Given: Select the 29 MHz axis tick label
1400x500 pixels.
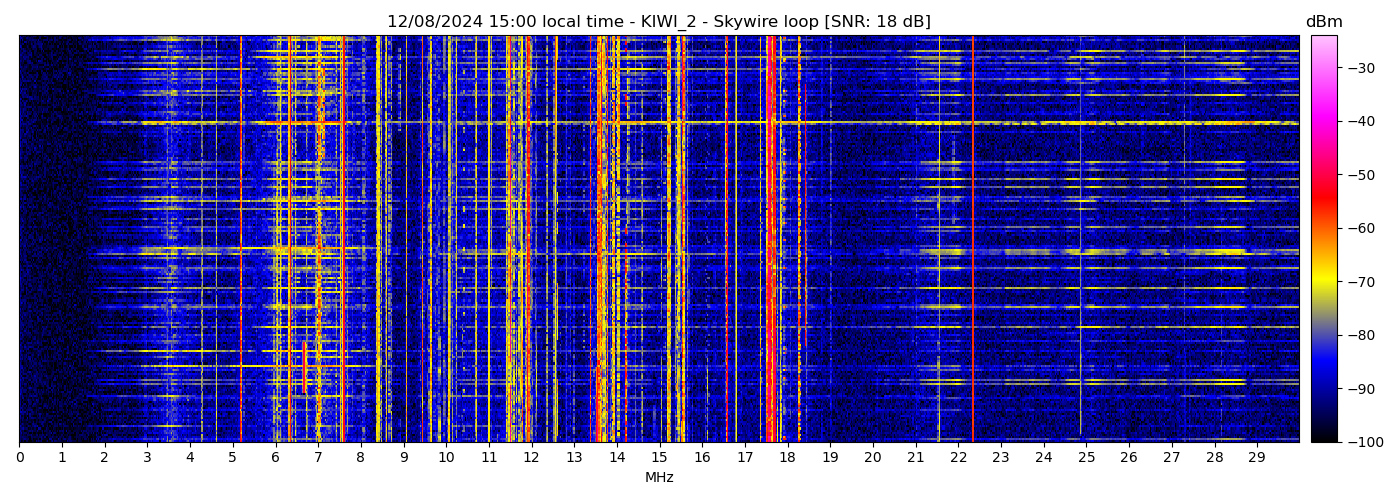Looking at the screenshot, I should click(1257, 457).
